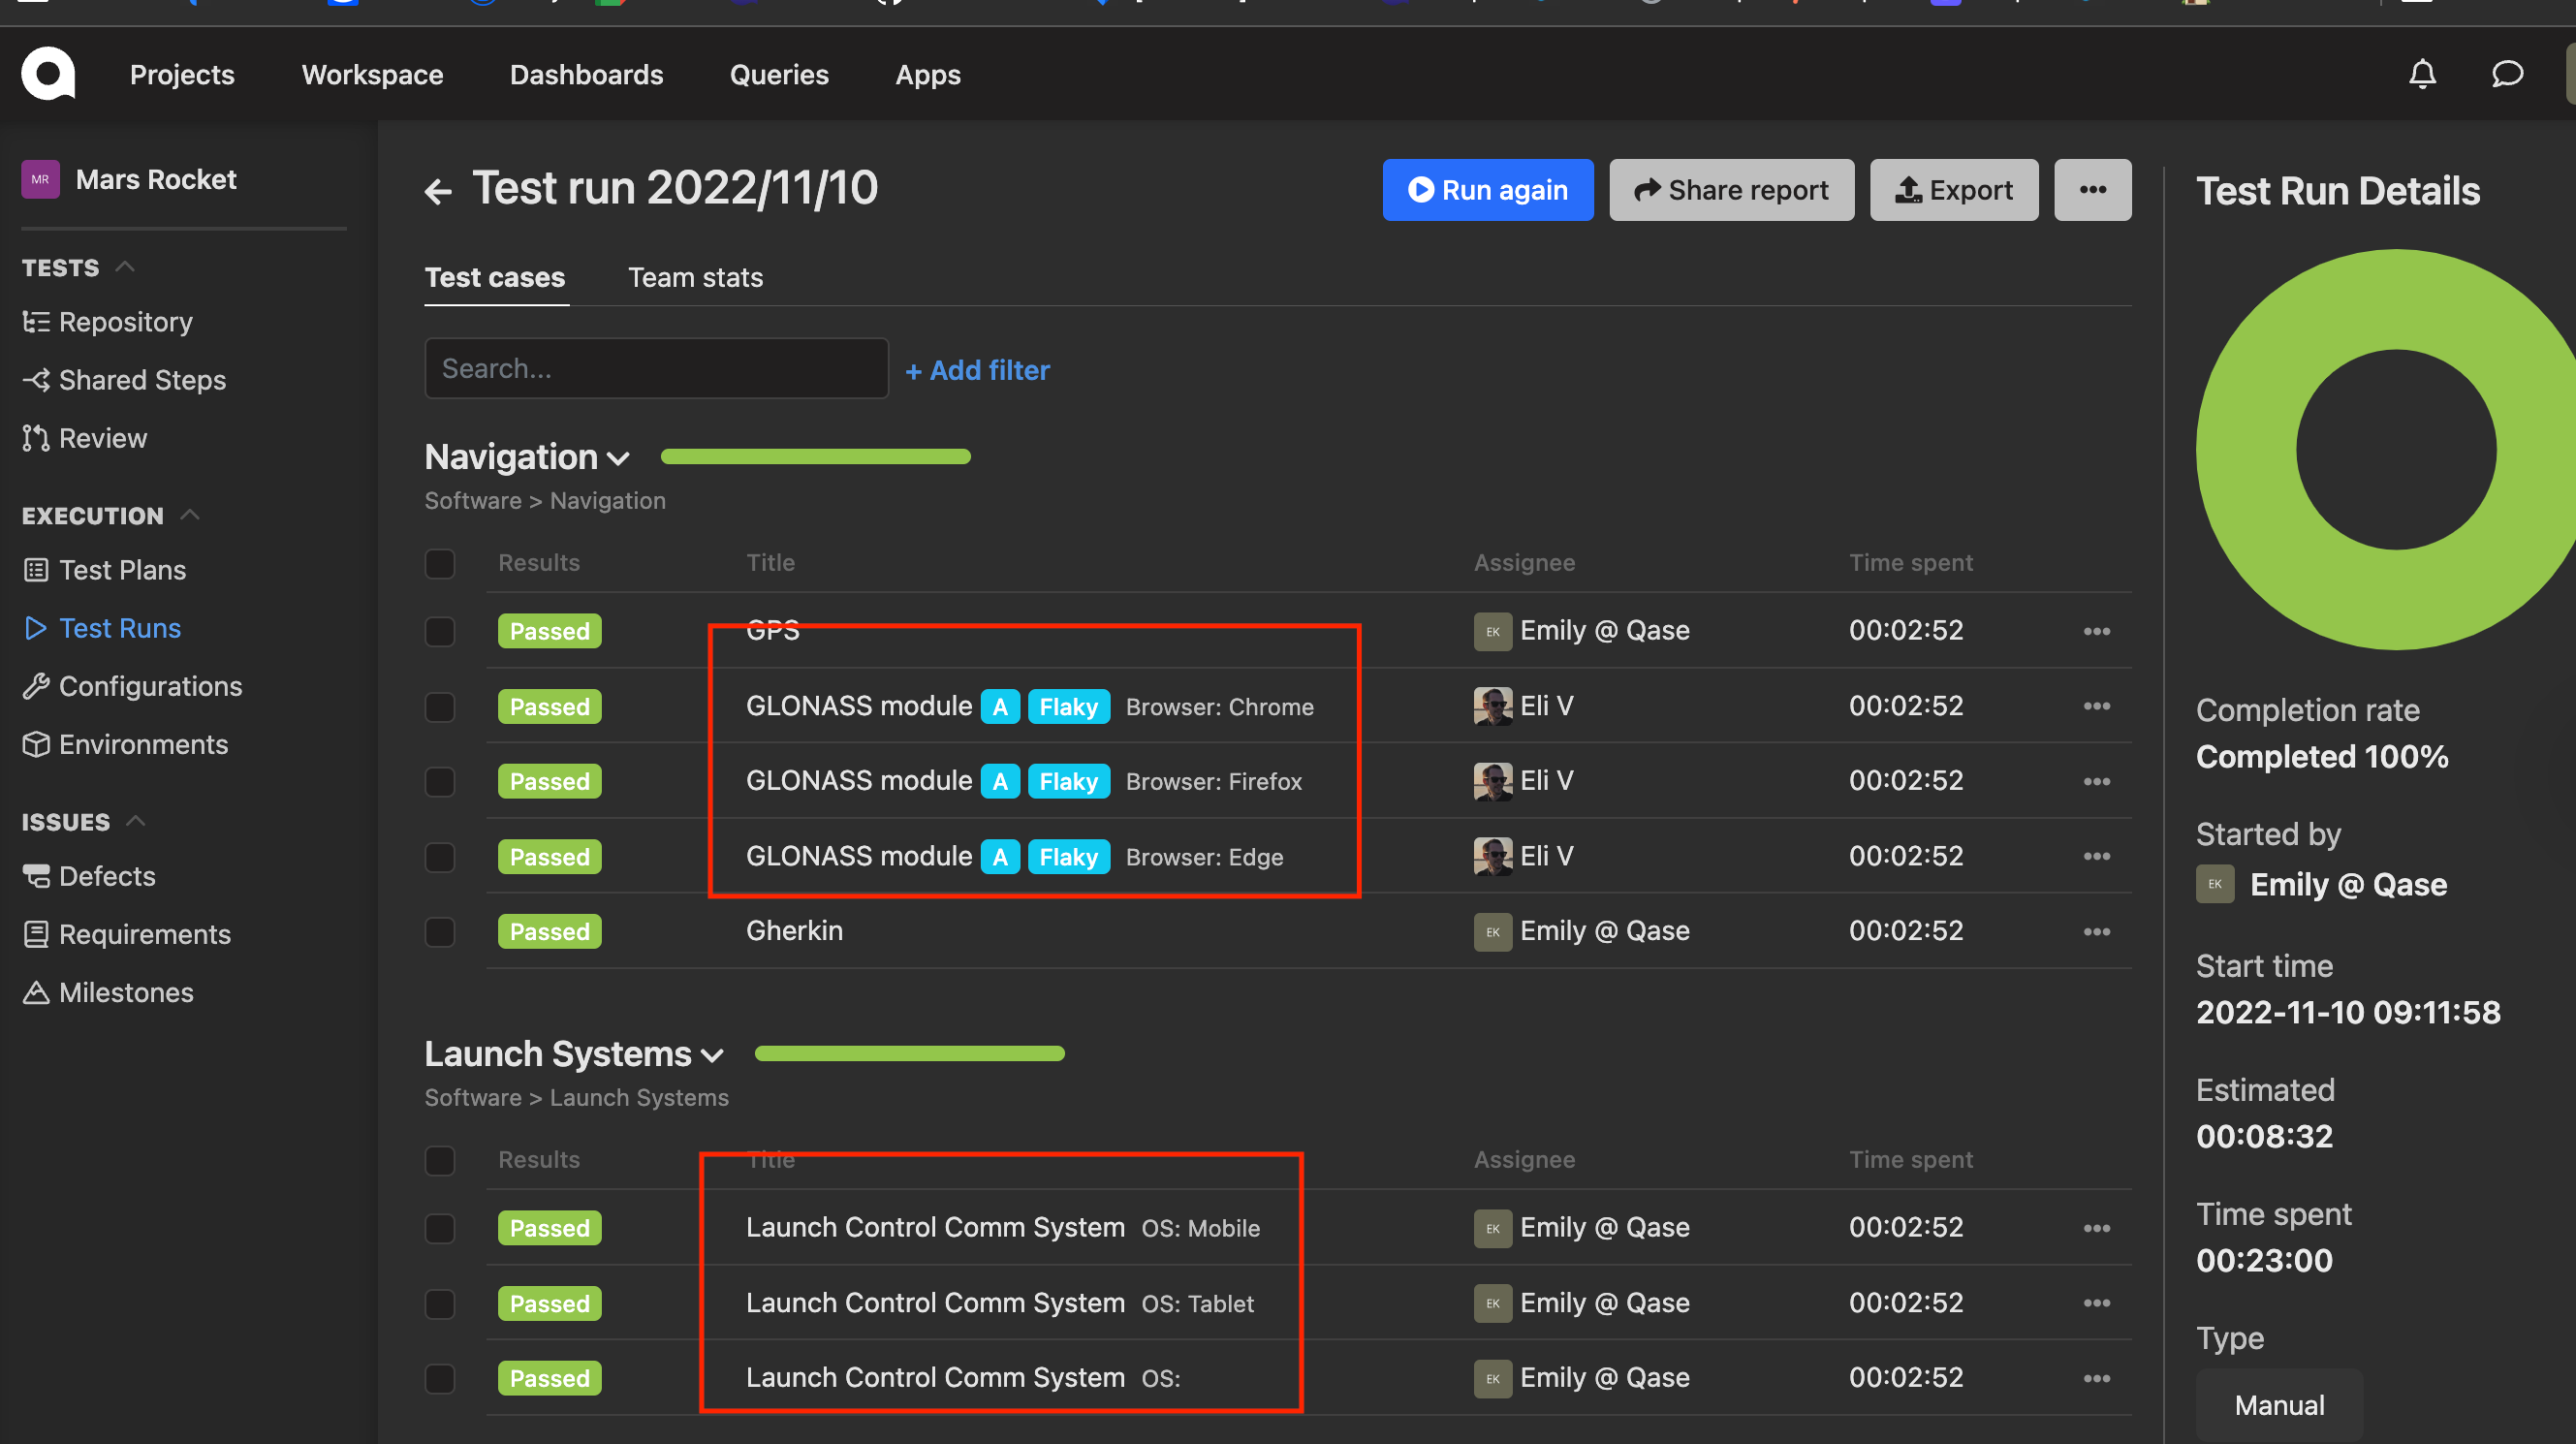Check the Gherkin test case

click(x=440, y=932)
